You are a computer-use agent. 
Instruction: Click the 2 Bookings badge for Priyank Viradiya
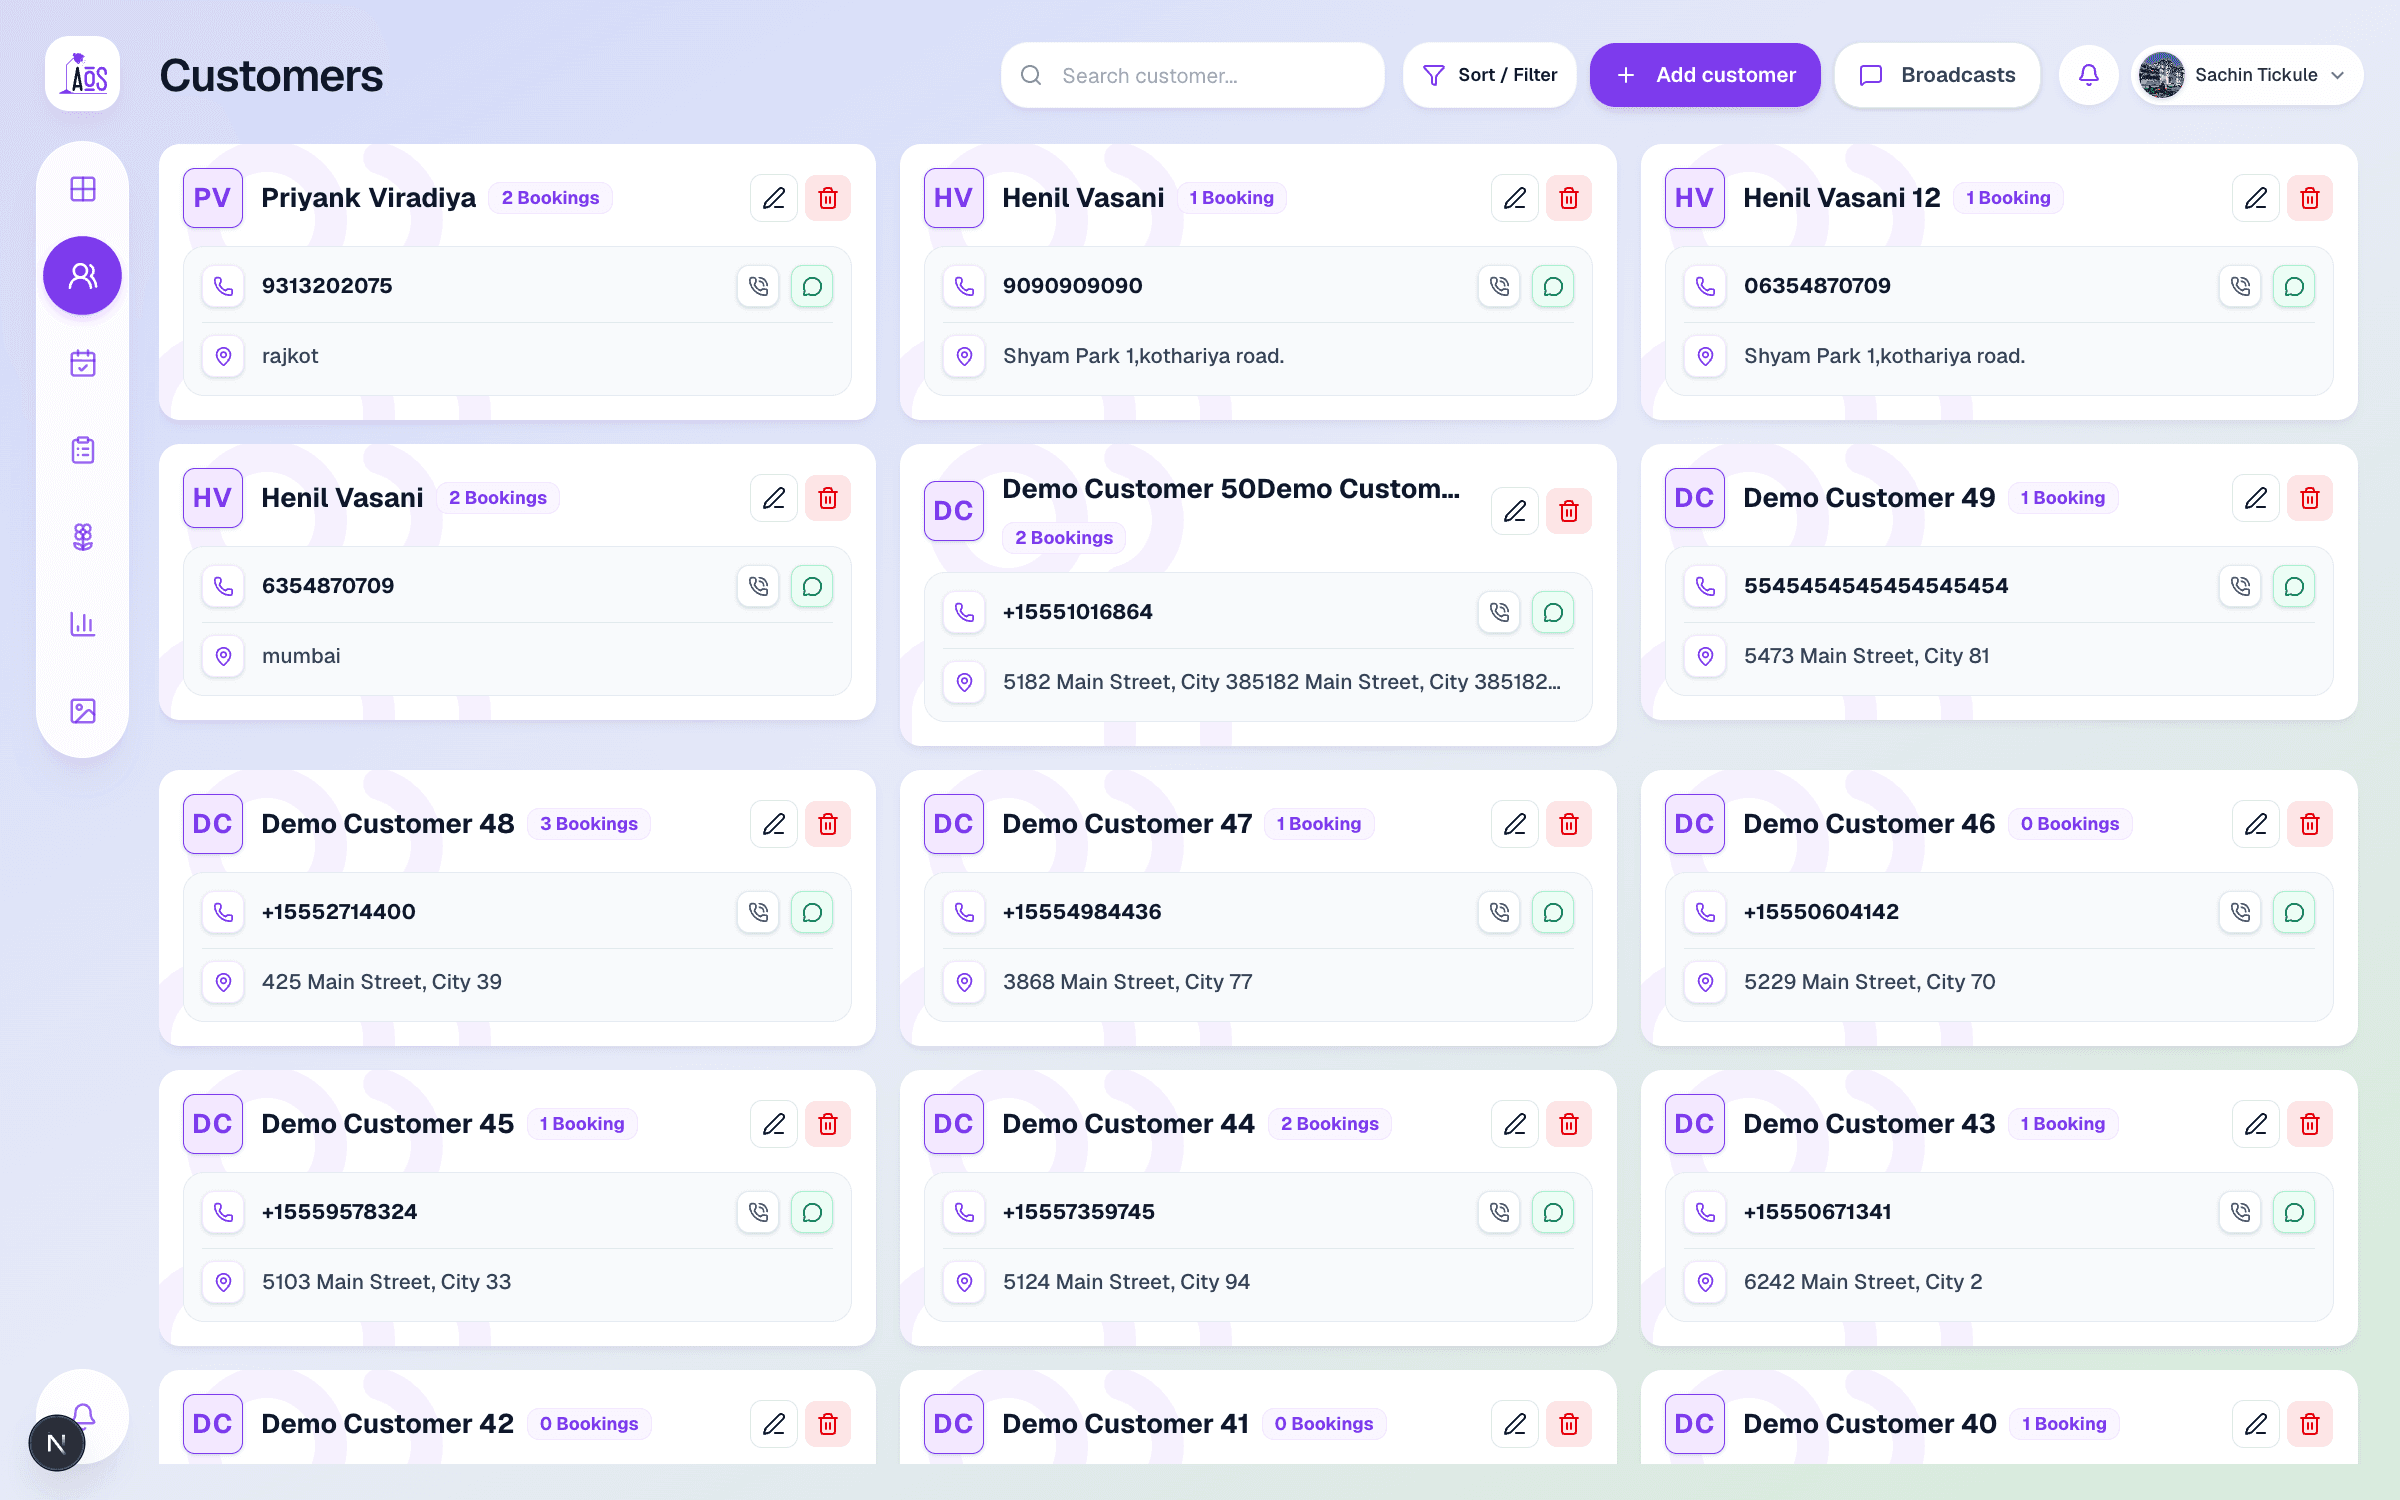550,198
